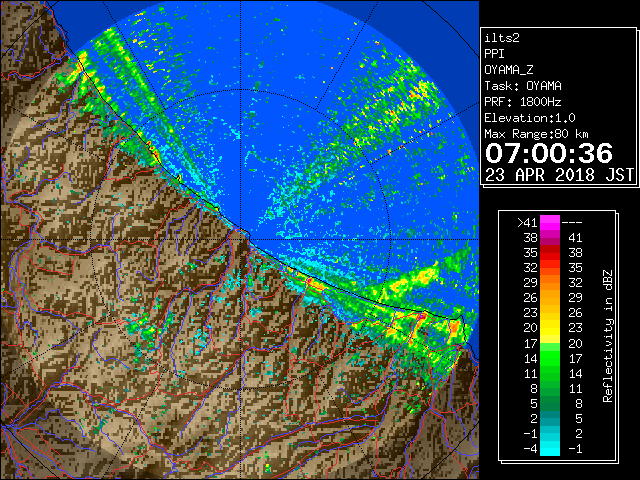The height and width of the screenshot is (480, 640).
Task: Click the "Task: OYAMA" line
Action: click(523, 86)
